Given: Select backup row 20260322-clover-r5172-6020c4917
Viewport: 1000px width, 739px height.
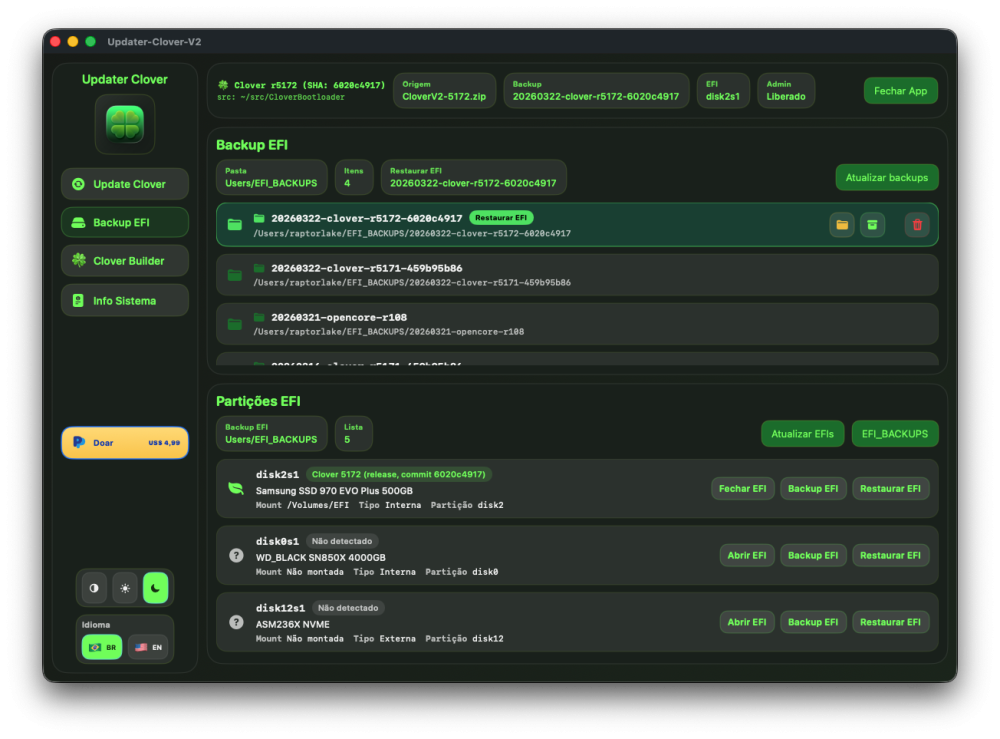Looking at the screenshot, I should pyautogui.click(x=577, y=225).
